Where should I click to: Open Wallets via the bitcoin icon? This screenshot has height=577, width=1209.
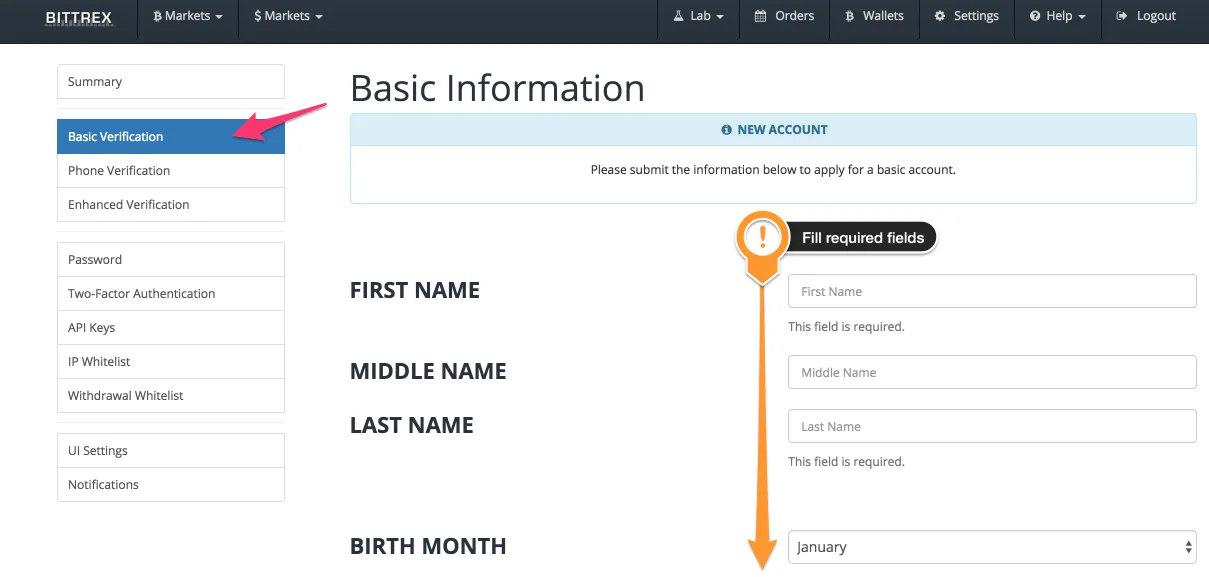850,17
